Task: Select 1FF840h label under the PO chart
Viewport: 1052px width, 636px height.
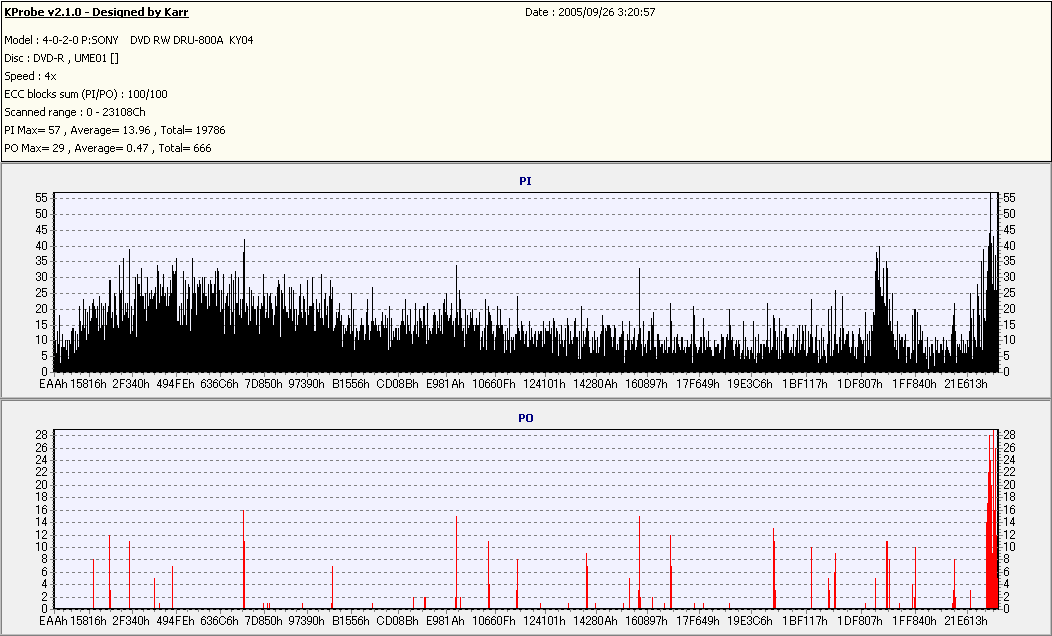Action: click(x=914, y=621)
